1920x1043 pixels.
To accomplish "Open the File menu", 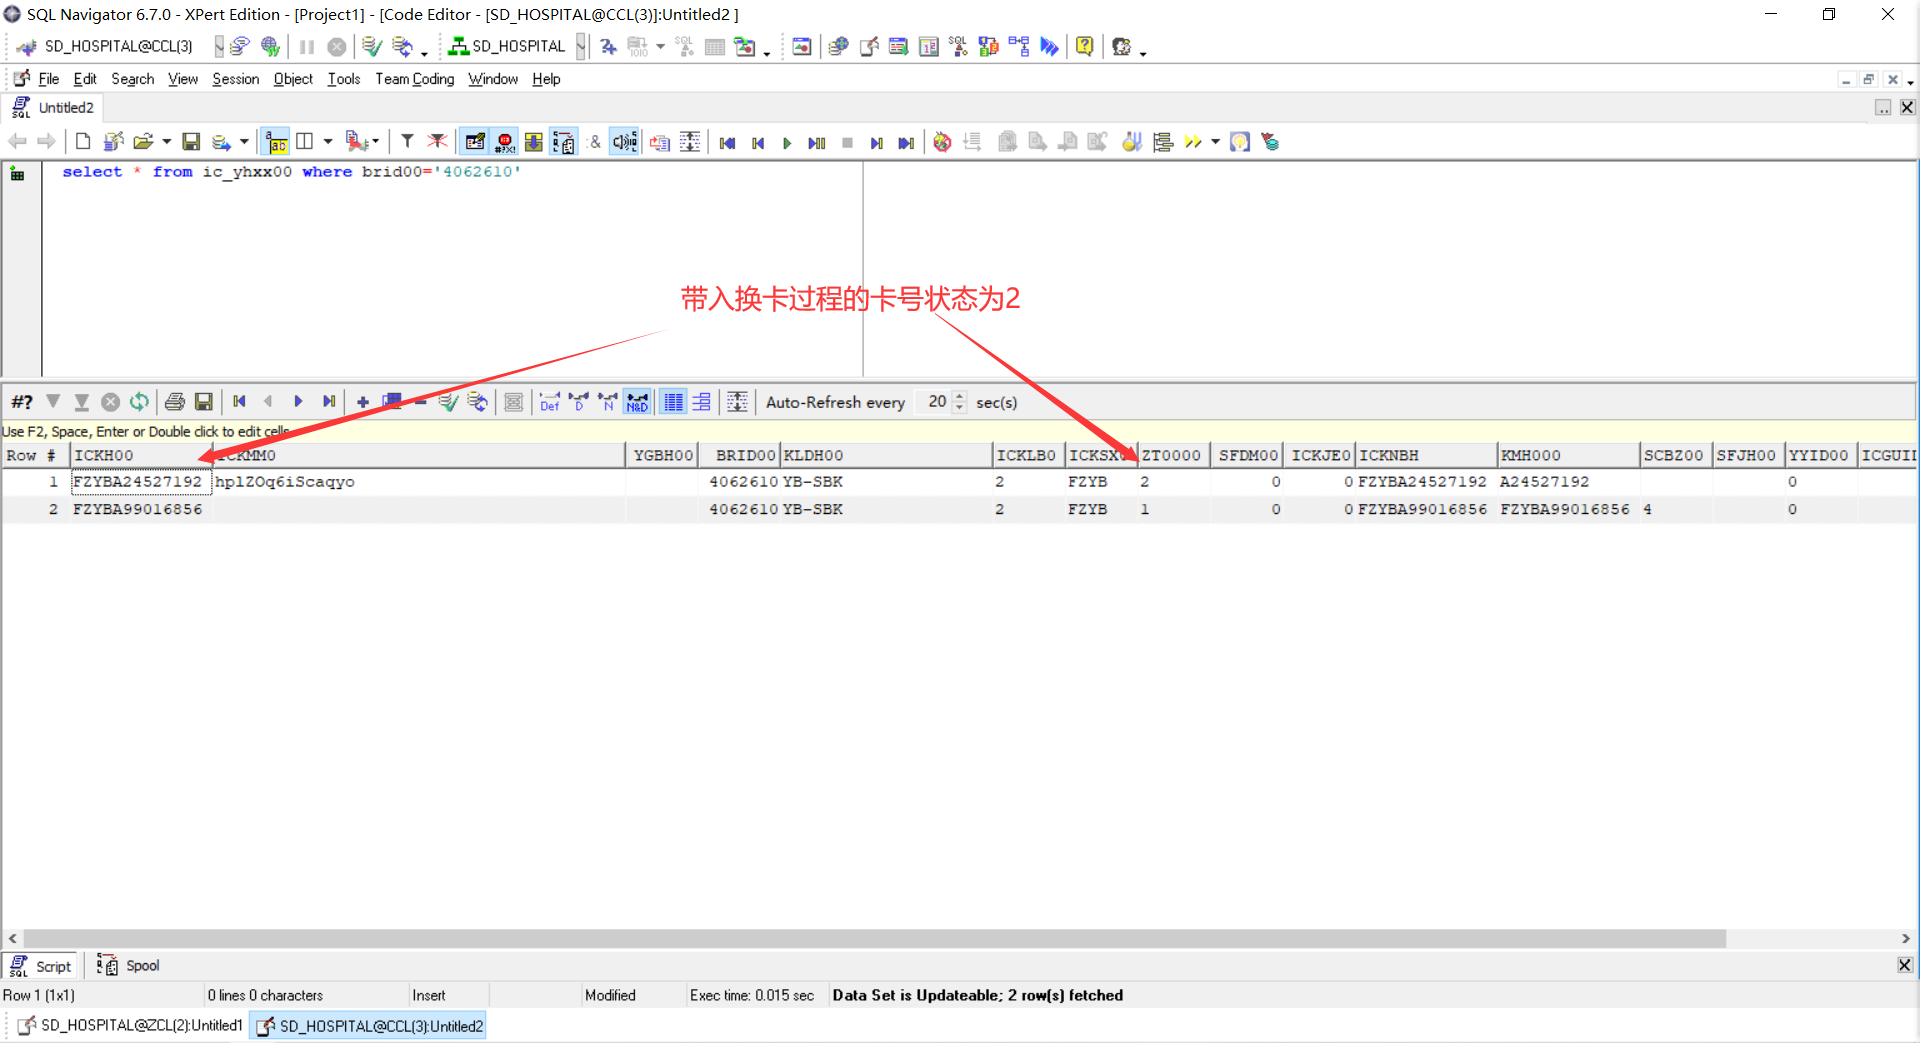I will (49, 79).
